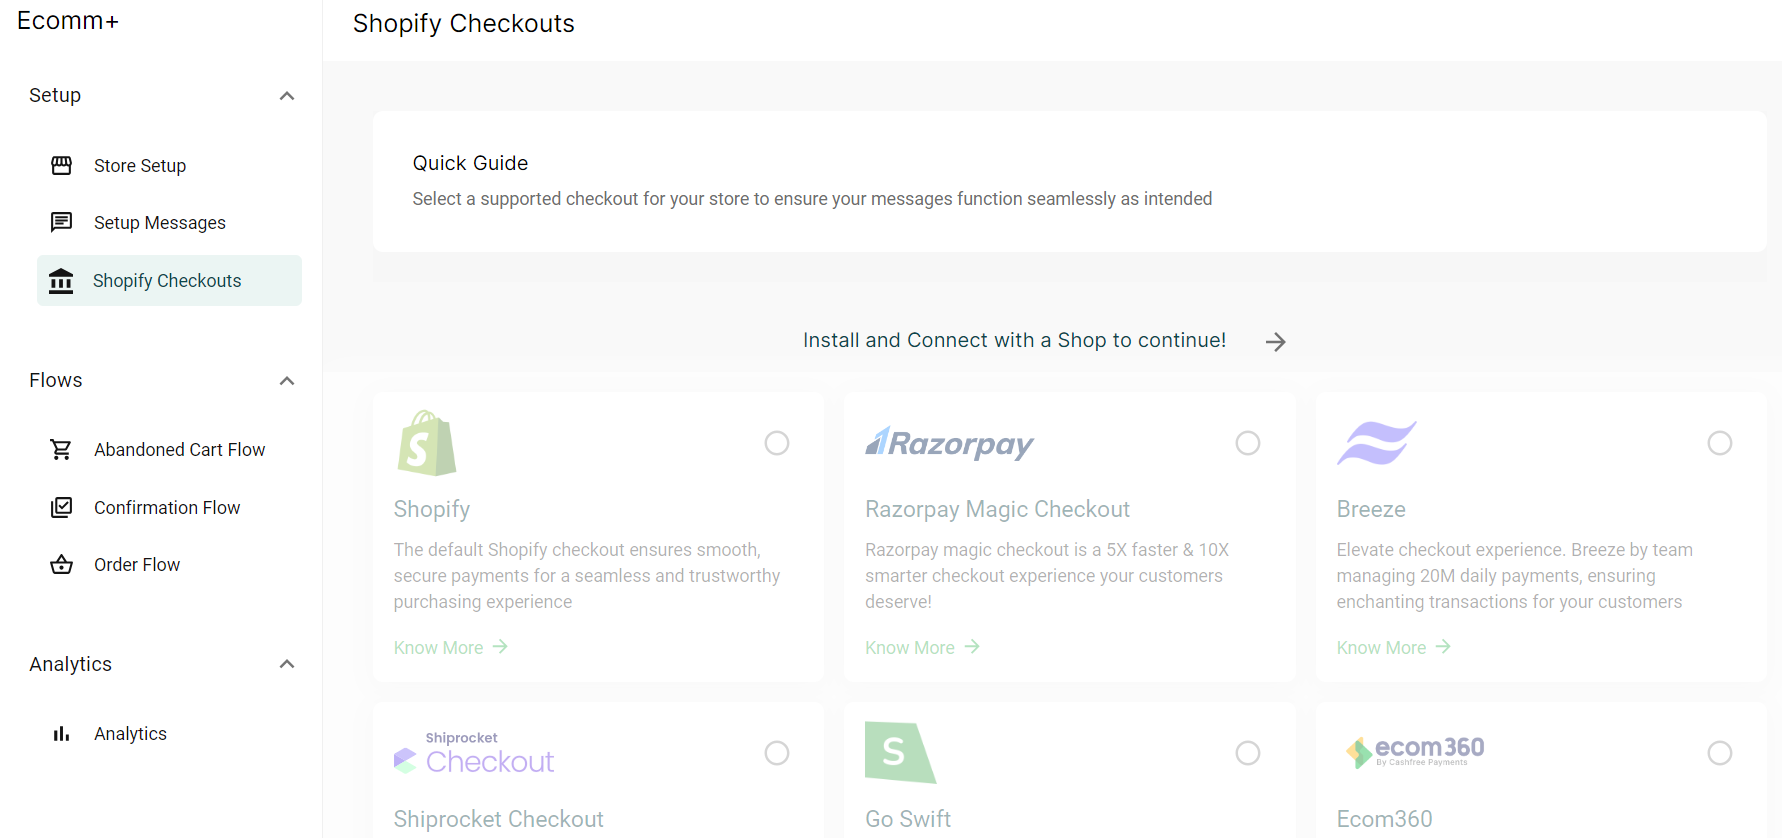Click the Razorpay card description text
Screen dimensions: 1782x838
pos(1047,576)
